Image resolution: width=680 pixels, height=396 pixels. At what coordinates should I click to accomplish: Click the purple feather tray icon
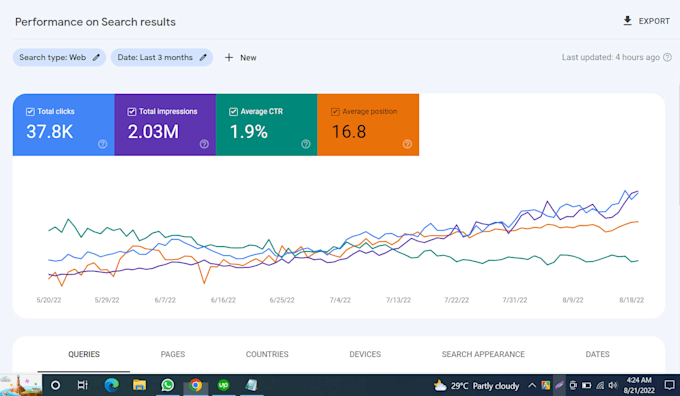tap(559, 385)
